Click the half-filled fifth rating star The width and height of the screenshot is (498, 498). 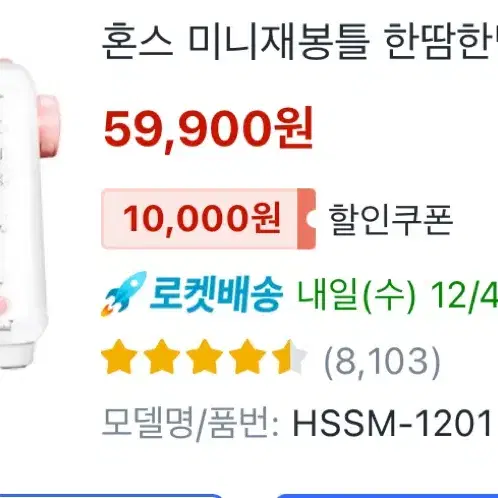[x=289, y=357]
